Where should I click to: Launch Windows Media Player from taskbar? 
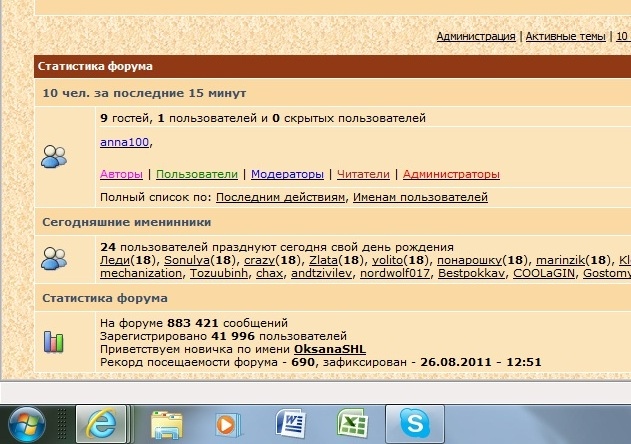pos(226,424)
